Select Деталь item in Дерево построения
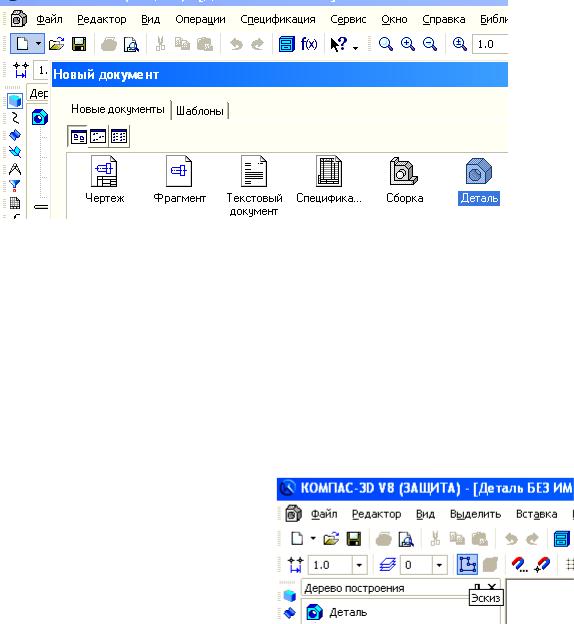 [x=348, y=612]
